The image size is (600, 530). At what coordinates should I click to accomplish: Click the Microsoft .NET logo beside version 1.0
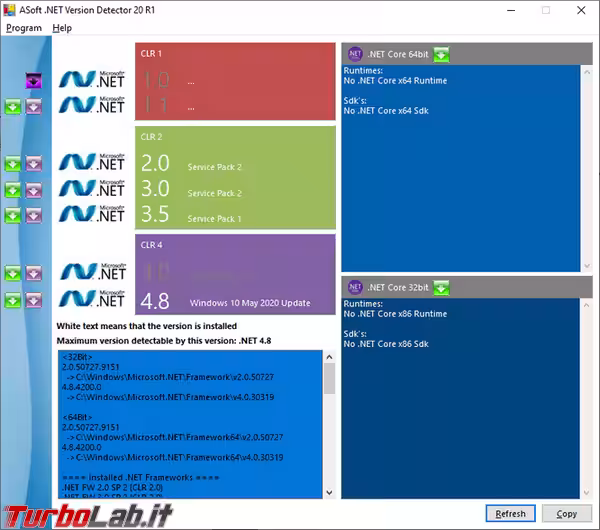(x=92, y=80)
